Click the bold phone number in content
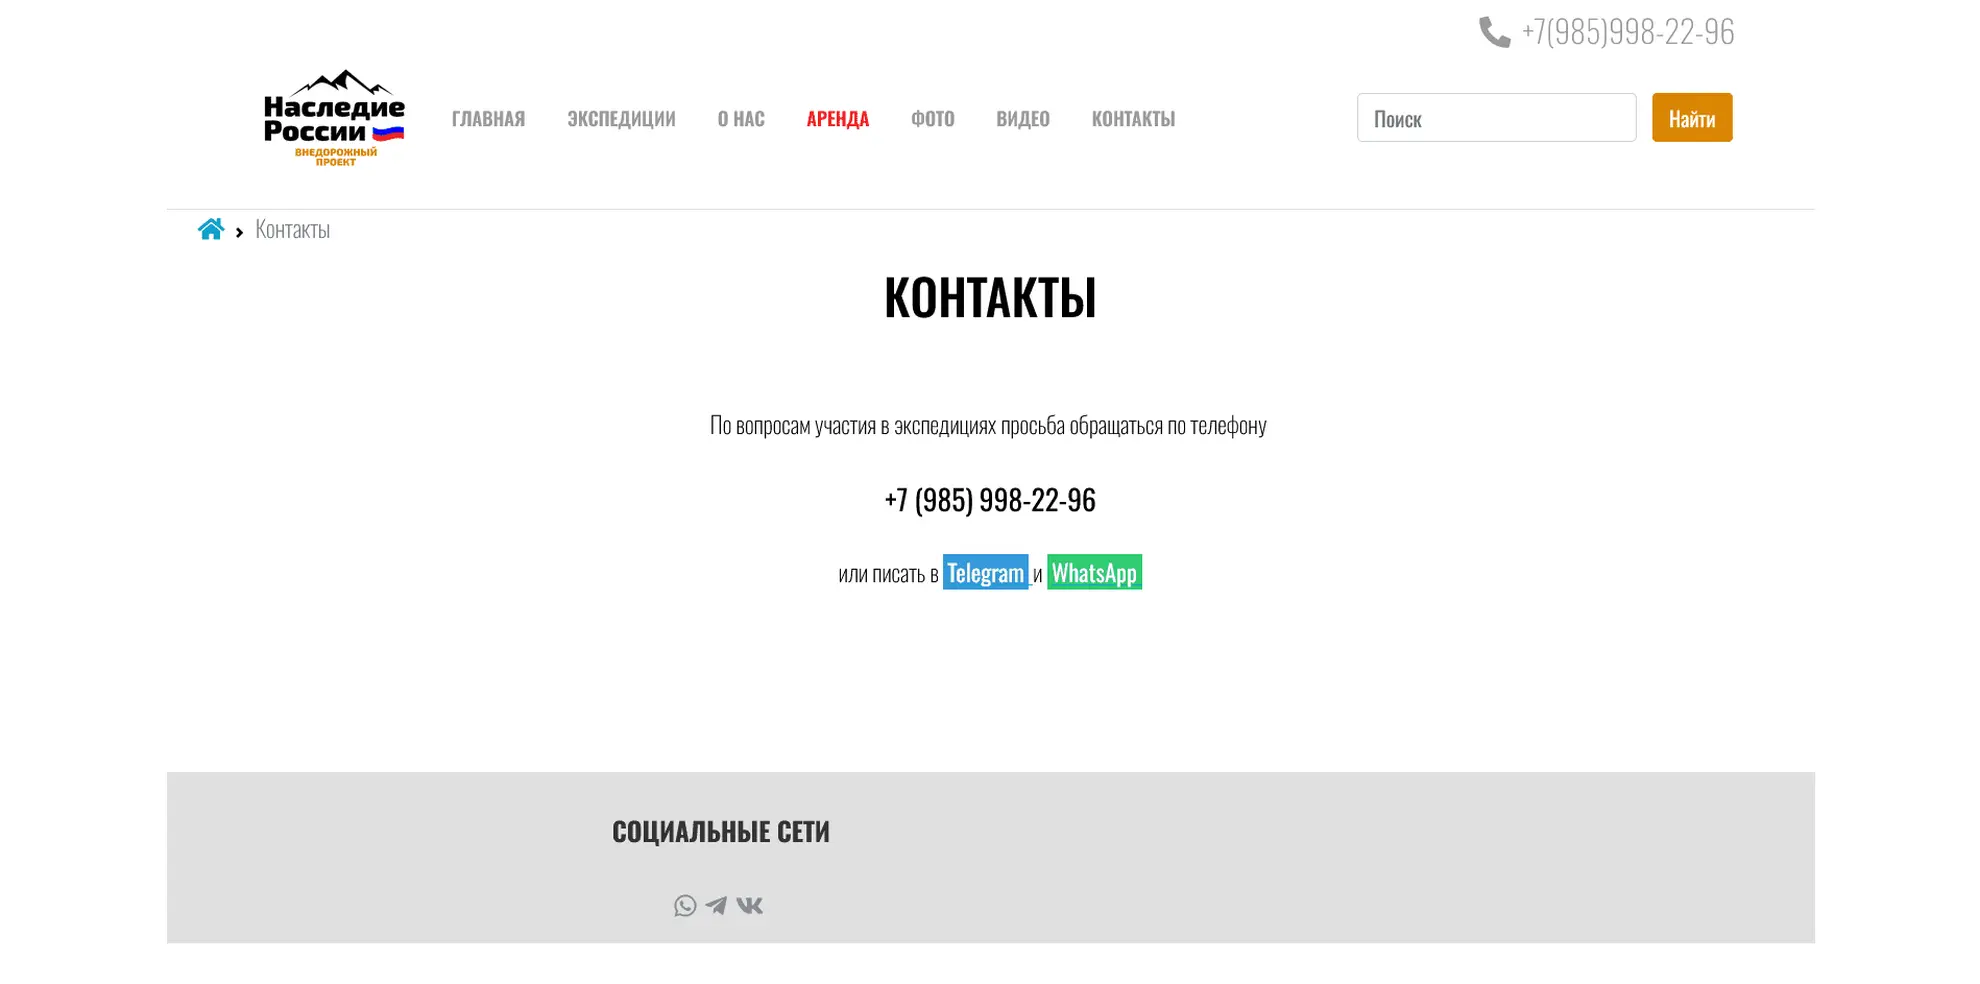 [x=990, y=499]
